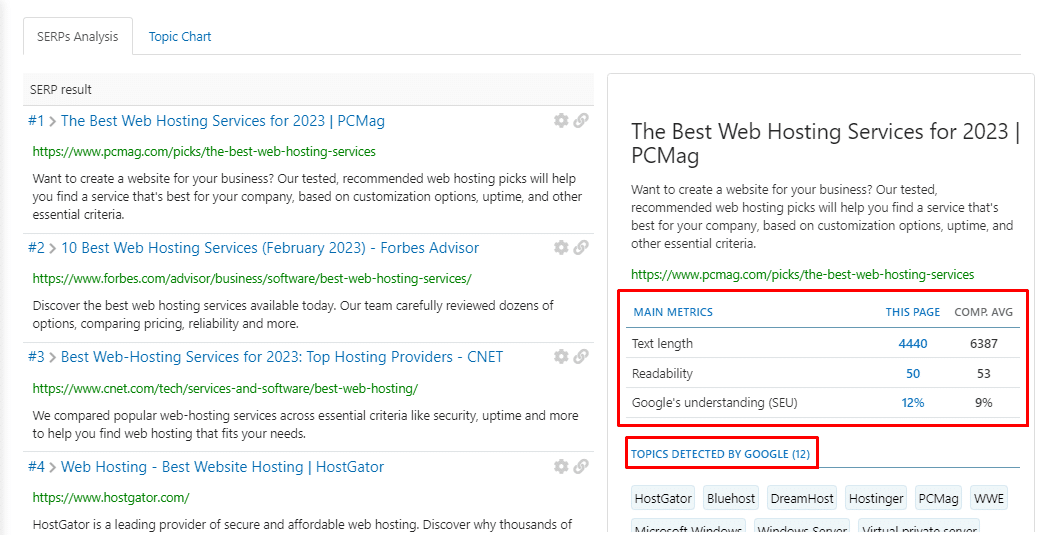Click link icon next to CNET result

(x=581, y=357)
